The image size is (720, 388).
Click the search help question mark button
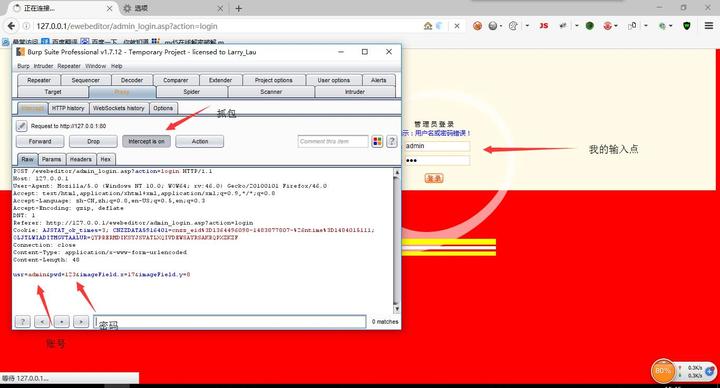click(x=22, y=321)
